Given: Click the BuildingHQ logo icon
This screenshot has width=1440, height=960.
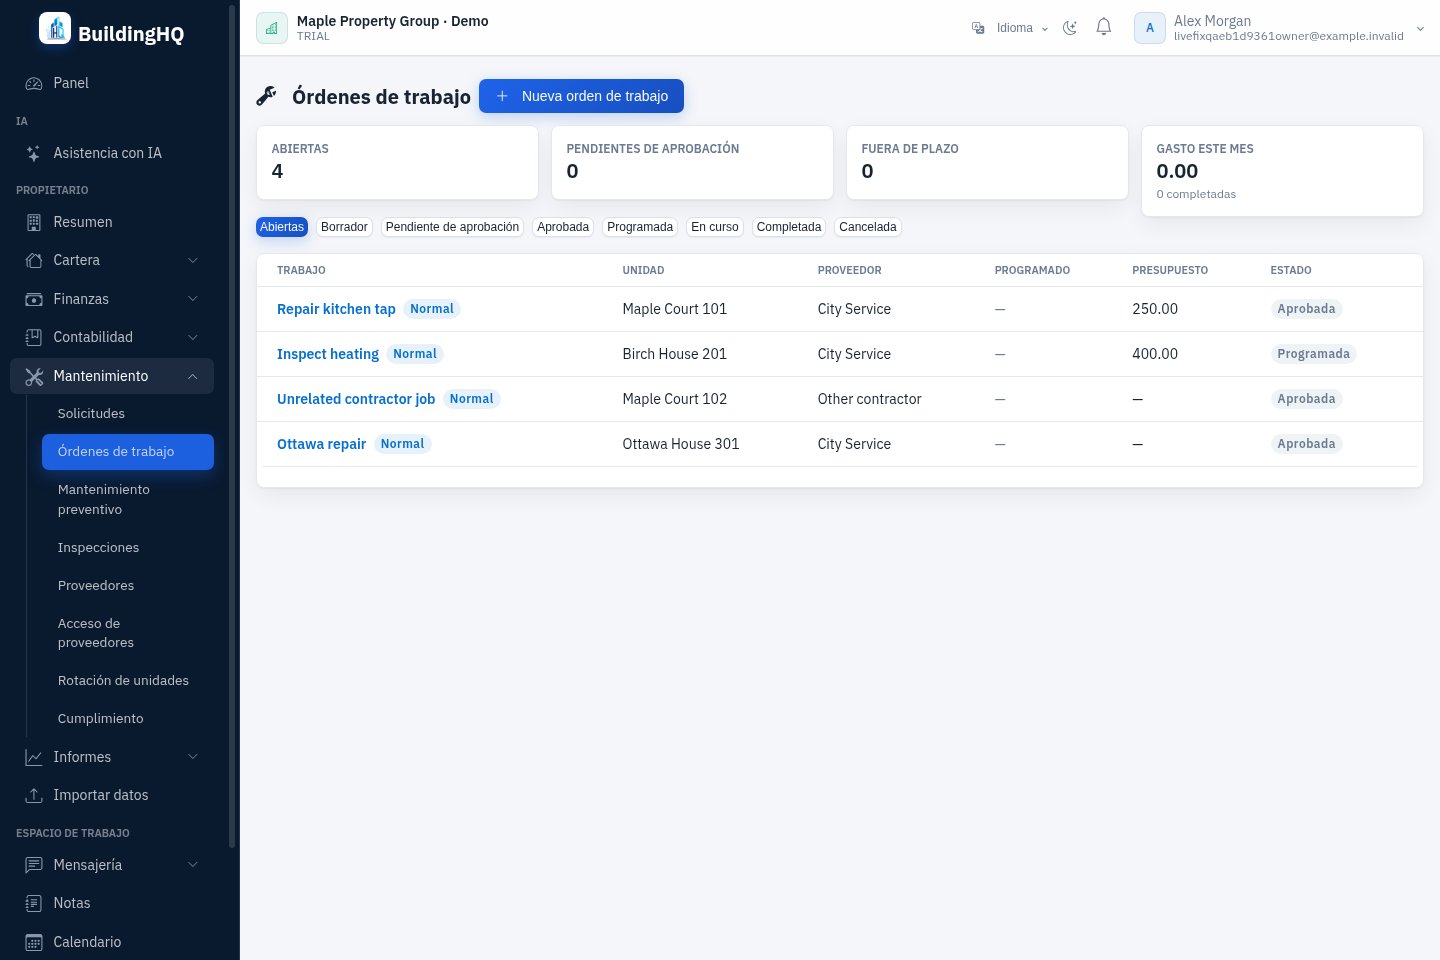Looking at the screenshot, I should [x=55, y=28].
